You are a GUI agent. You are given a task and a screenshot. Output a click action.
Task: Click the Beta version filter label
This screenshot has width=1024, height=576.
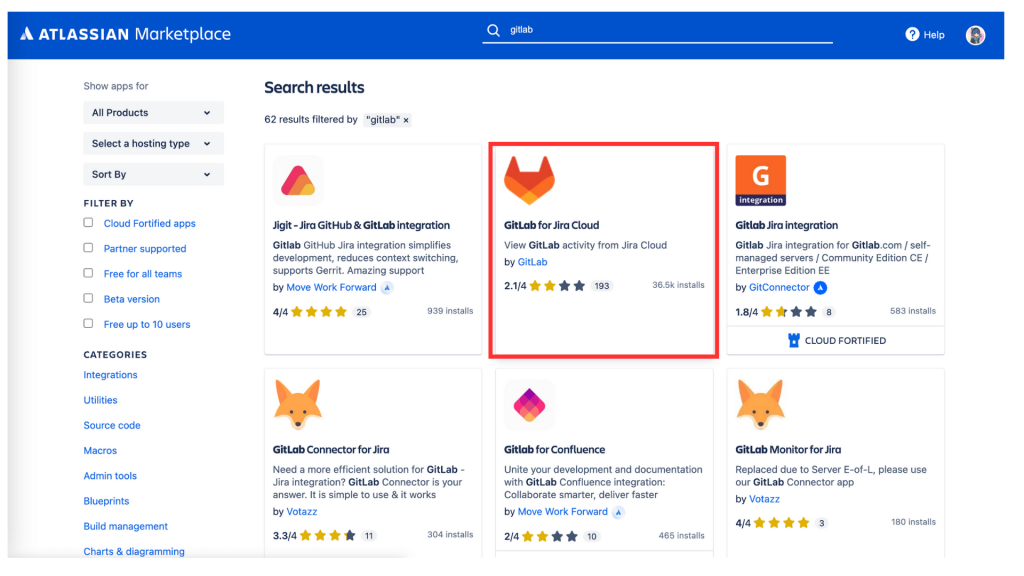[132, 299]
